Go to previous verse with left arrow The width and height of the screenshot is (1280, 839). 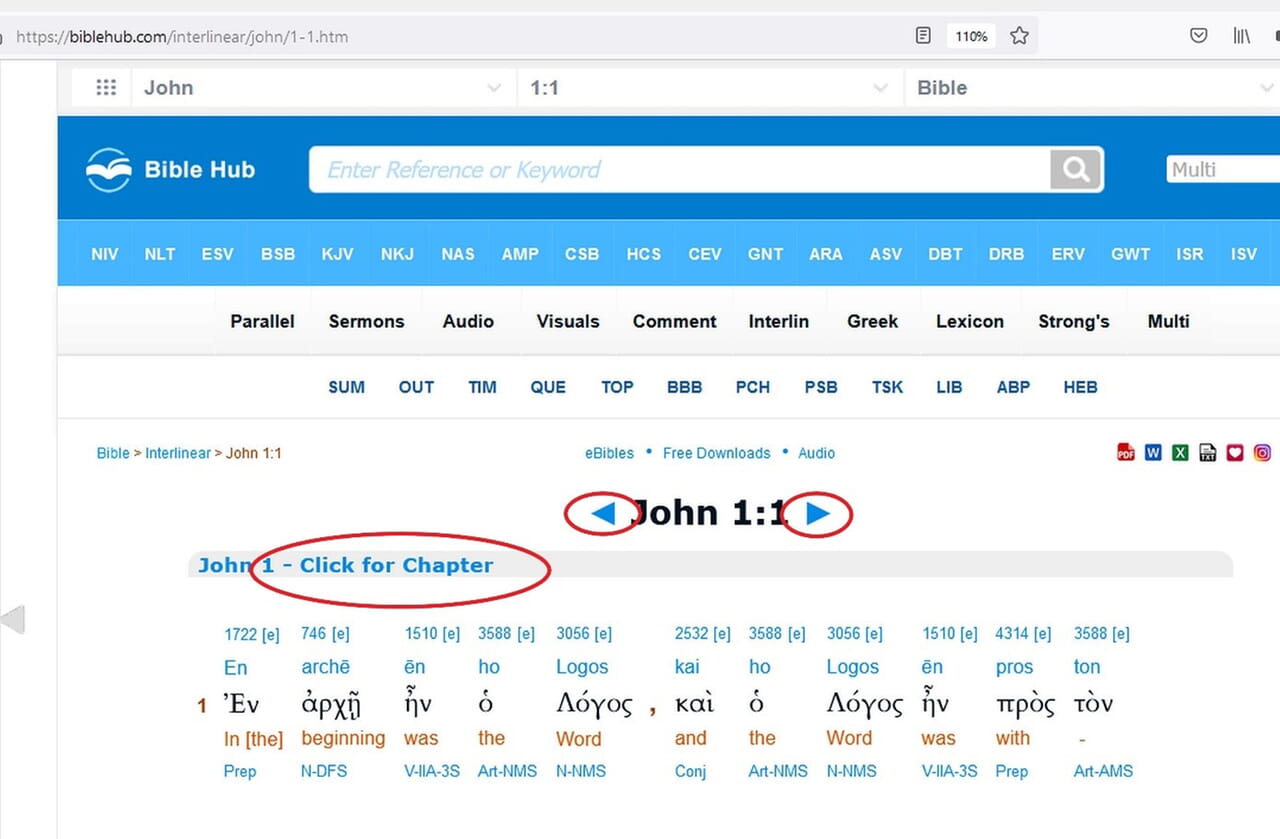click(603, 514)
